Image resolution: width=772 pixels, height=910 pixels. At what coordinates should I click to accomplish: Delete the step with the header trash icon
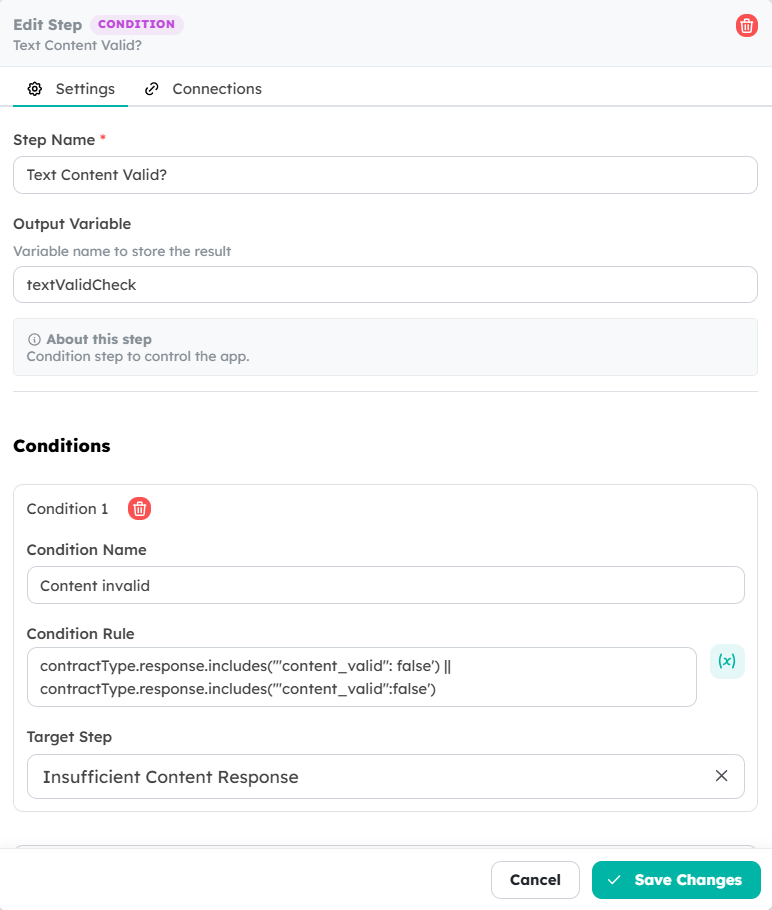coord(746,26)
